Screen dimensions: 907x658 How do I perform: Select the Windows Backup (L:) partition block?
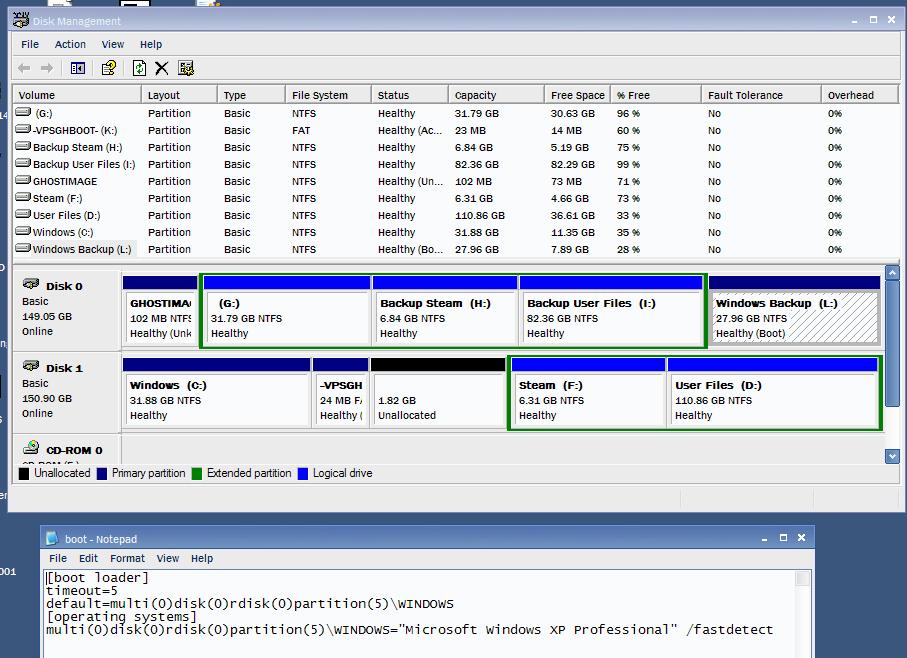(x=793, y=312)
